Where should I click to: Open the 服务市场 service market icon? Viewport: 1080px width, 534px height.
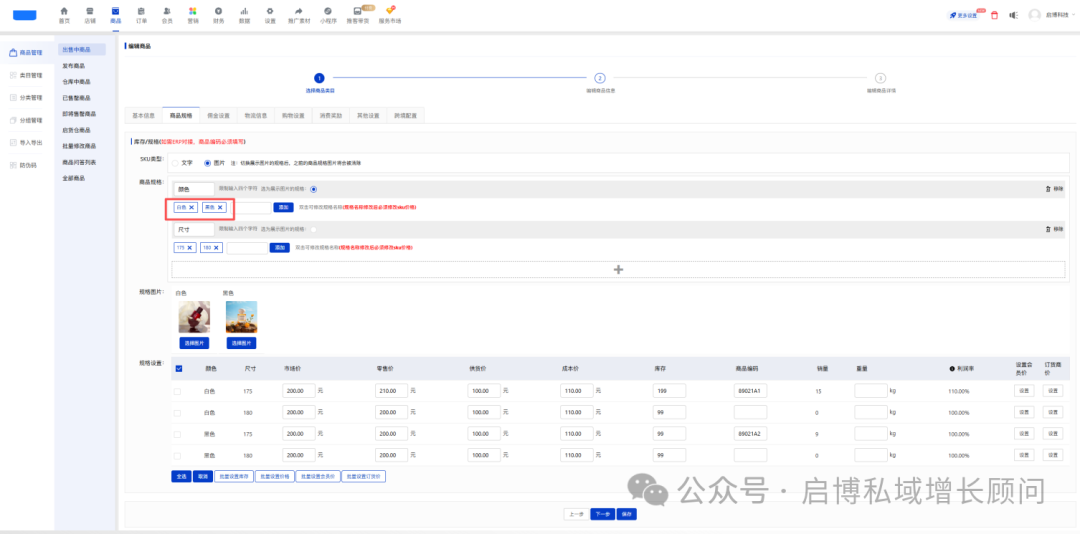click(x=390, y=11)
